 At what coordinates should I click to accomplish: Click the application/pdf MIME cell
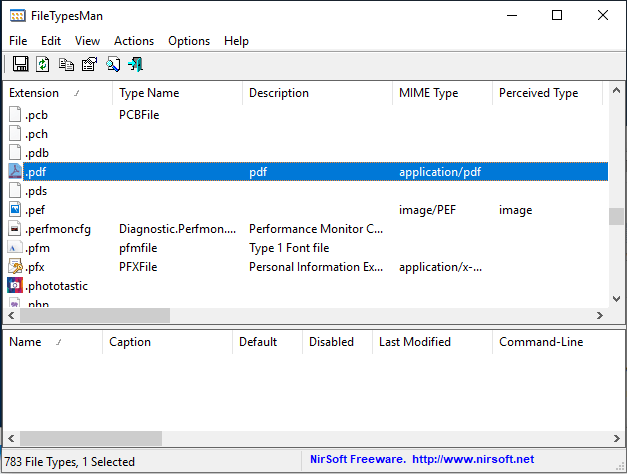(x=440, y=172)
